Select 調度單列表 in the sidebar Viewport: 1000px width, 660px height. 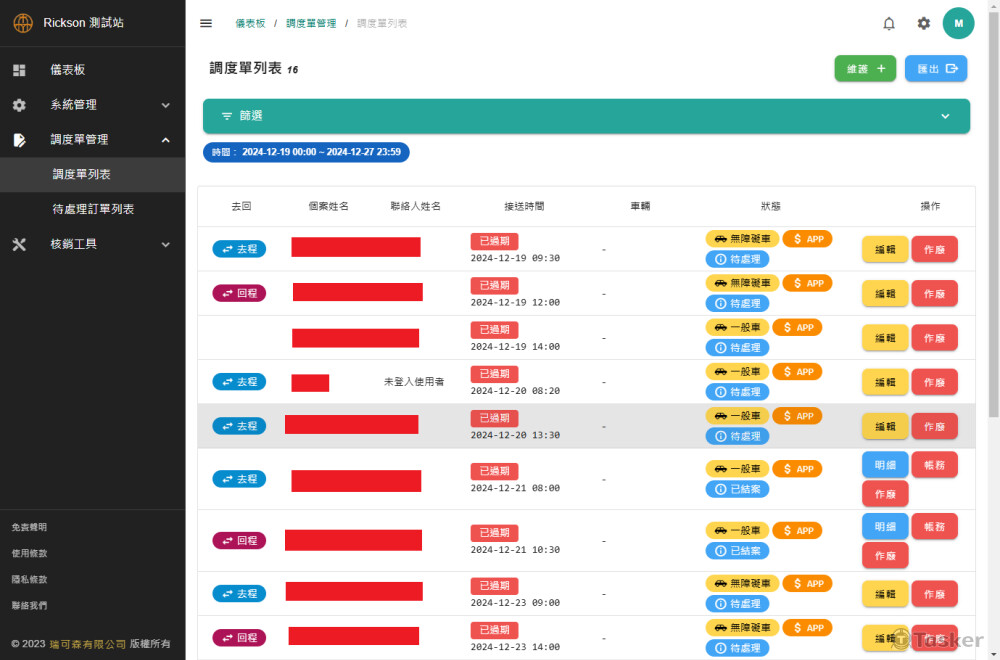click(x=82, y=174)
